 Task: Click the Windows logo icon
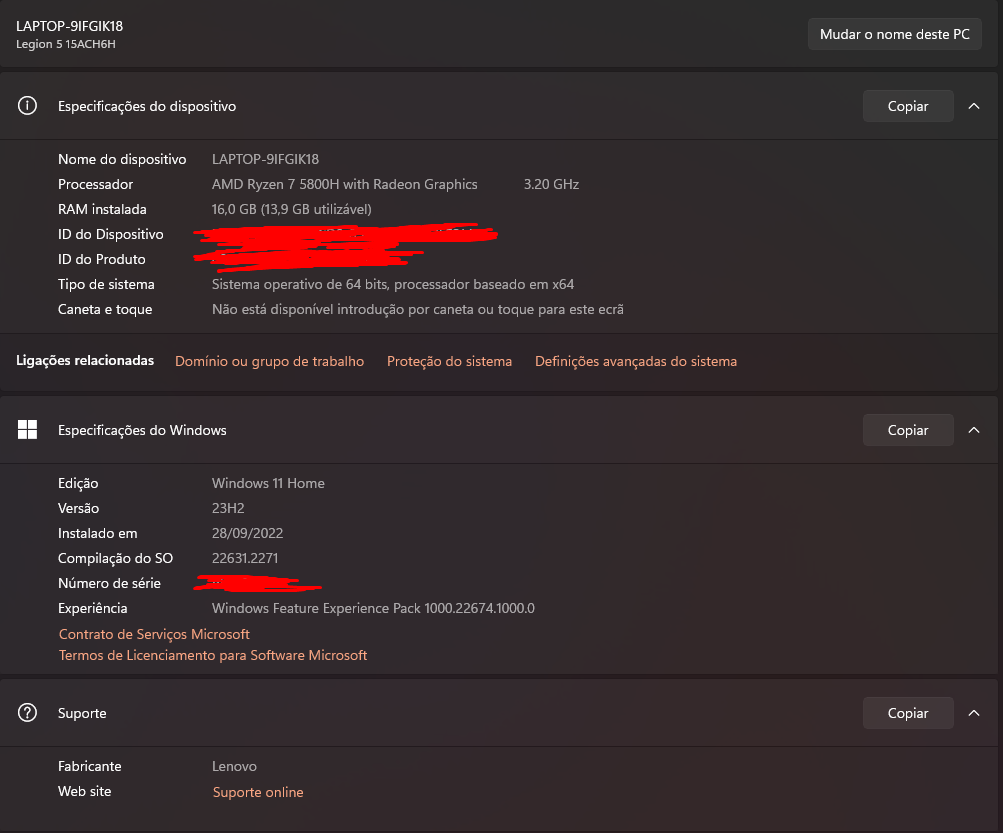coord(27,430)
